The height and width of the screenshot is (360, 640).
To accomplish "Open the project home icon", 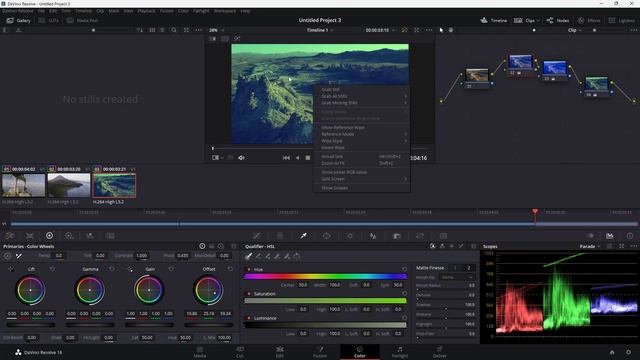I will click(x=612, y=352).
